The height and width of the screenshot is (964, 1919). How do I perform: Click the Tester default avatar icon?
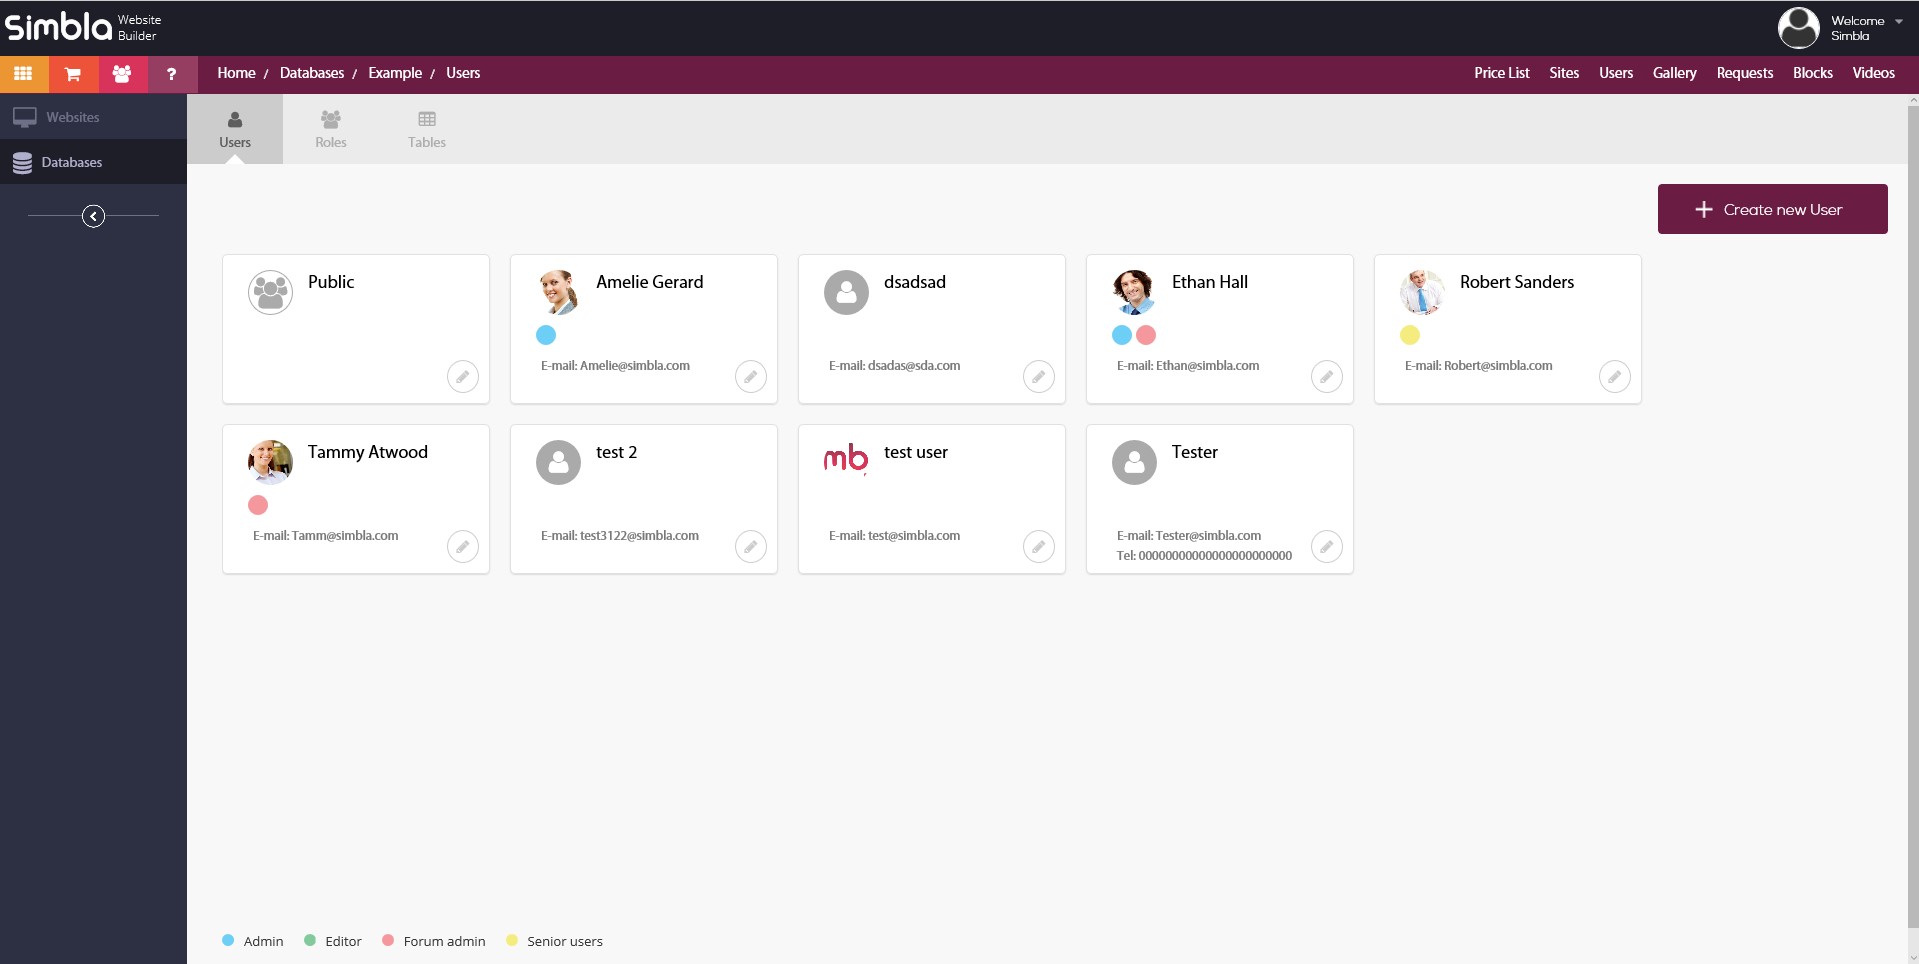click(x=1134, y=462)
